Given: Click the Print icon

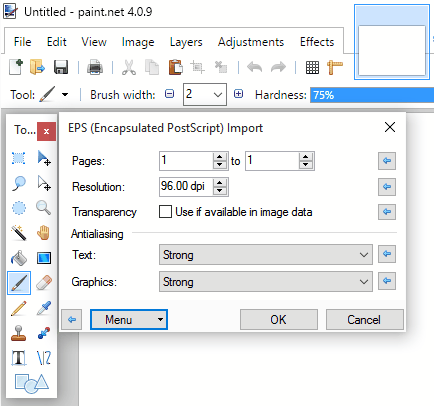Looking at the screenshot, I should [95, 67].
